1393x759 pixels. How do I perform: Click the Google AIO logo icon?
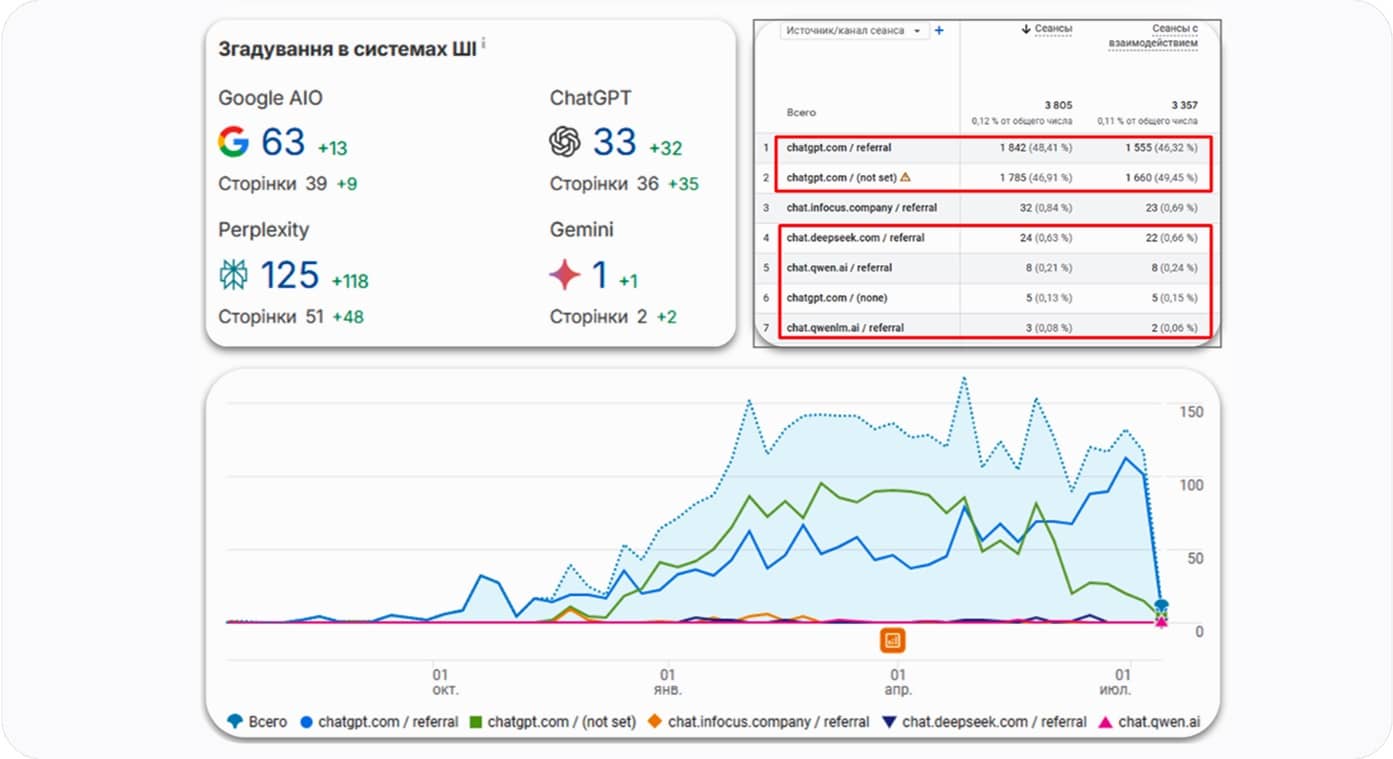coord(233,142)
